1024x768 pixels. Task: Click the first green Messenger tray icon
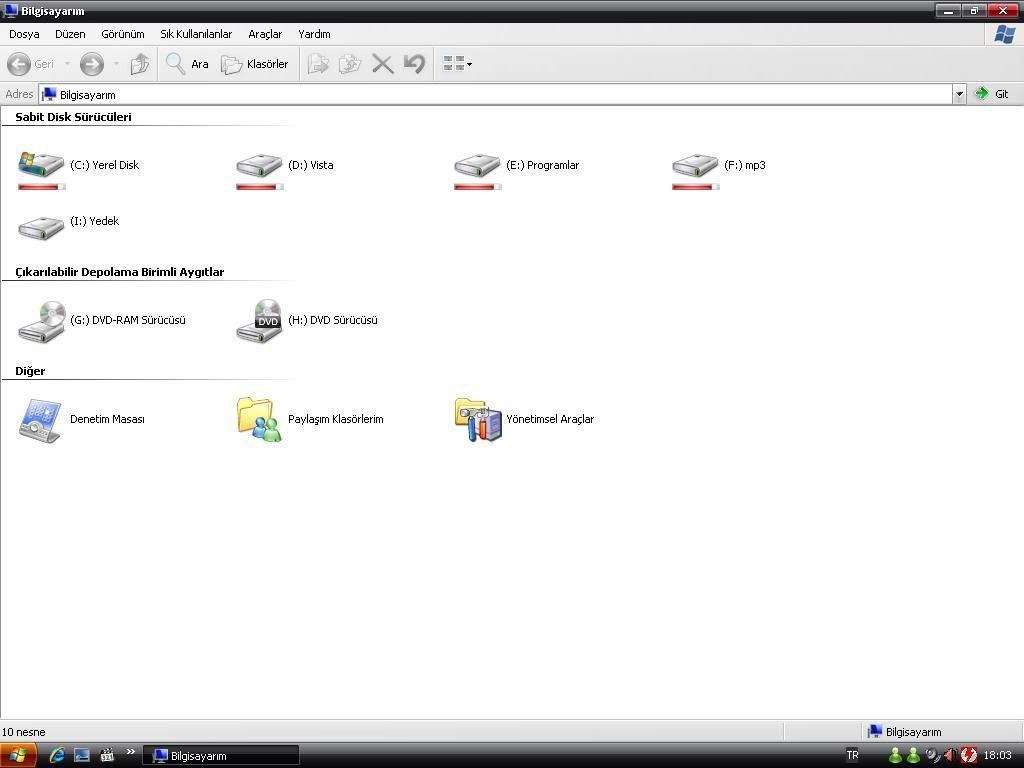[x=895, y=756]
